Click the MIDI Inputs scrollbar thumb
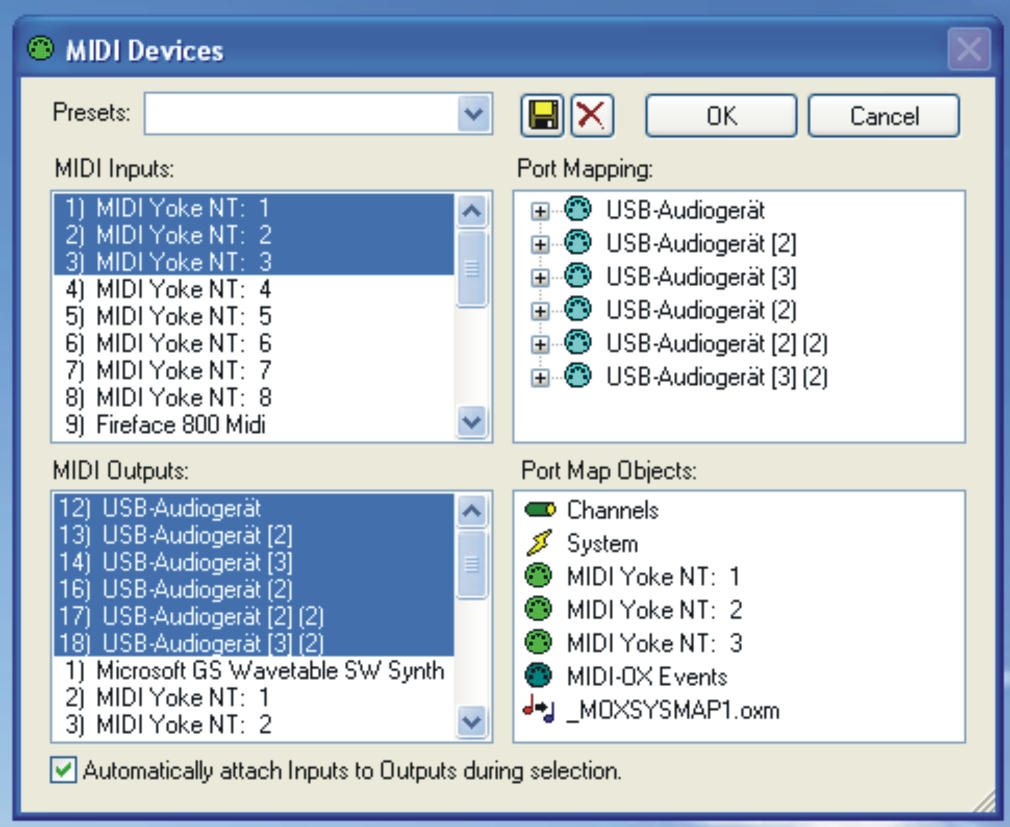Screen dimensions: 1010x827 coord(473,268)
